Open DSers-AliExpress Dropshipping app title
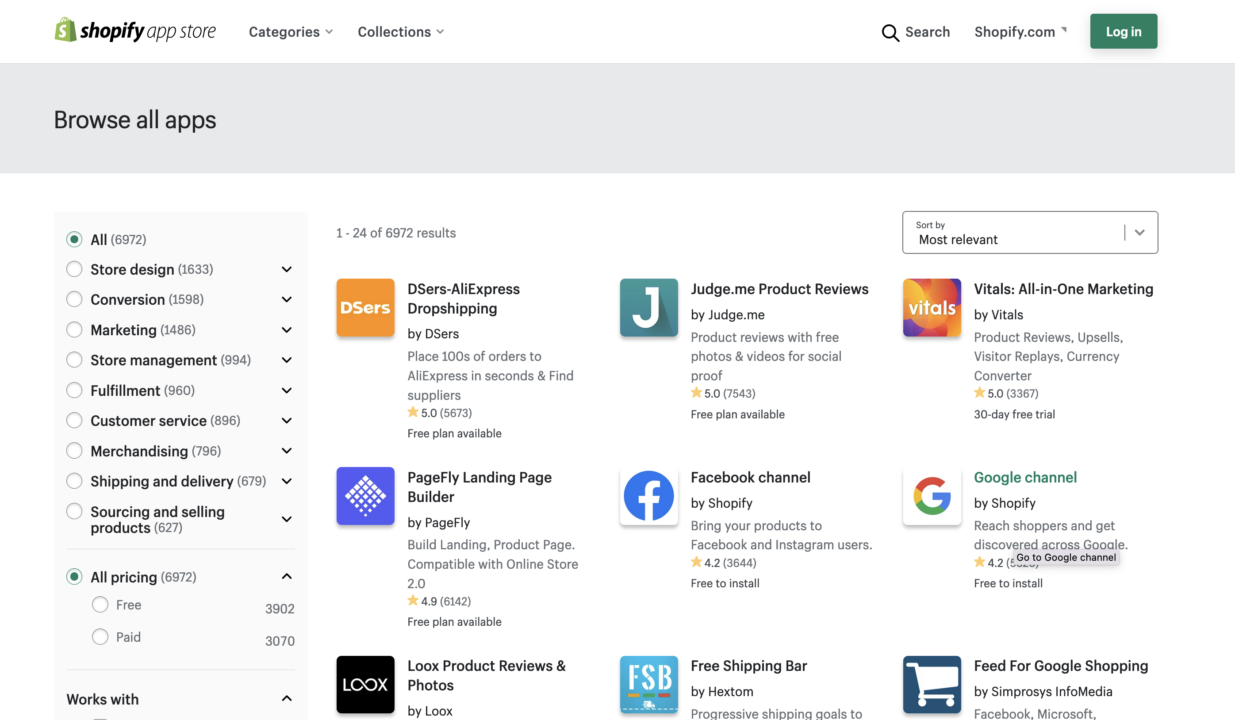The height and width of the screenshot is (720, 1235). pyautogui.click(x=464, y=298)
